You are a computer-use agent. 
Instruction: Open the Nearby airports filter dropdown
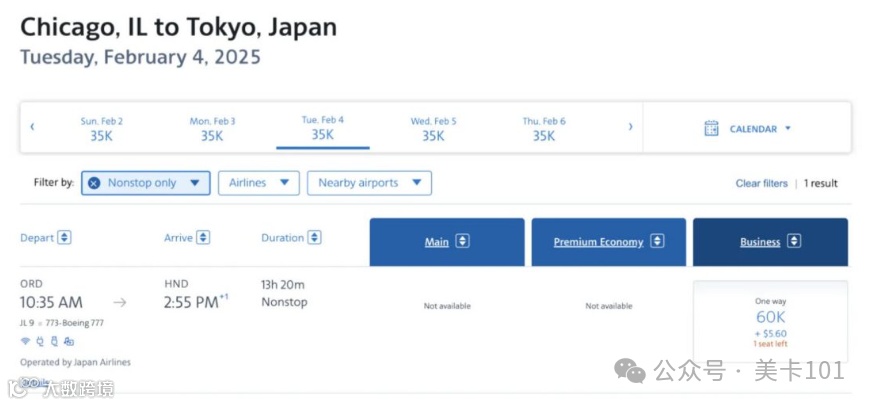tap(369, 183)
